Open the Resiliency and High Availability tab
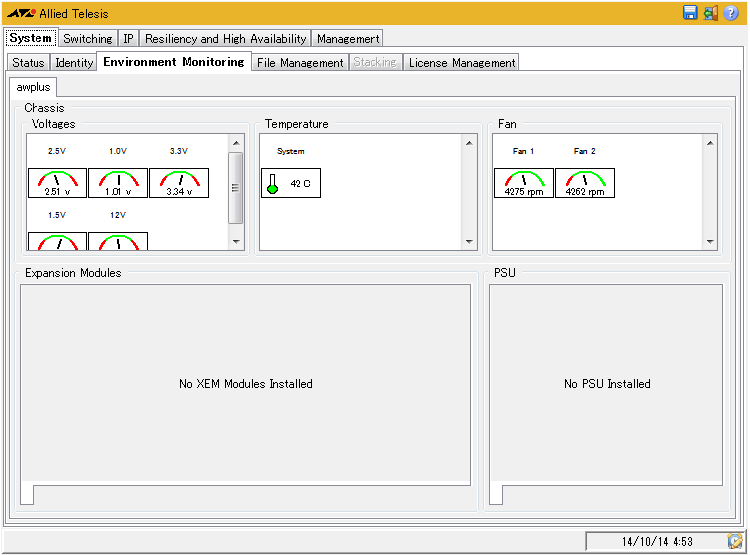This screenshot has width=750, height=555. click(x=225, y=39)
